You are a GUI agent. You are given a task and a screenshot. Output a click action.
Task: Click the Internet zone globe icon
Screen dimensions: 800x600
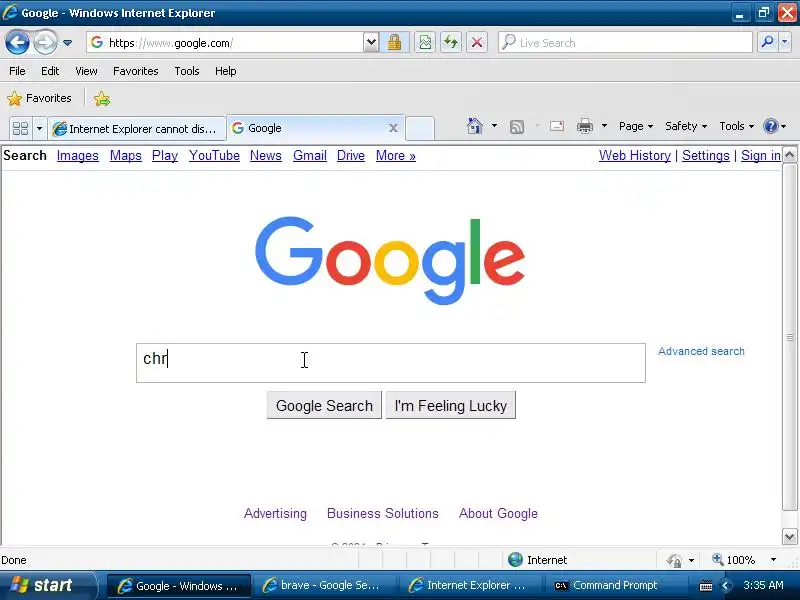pyautogui.click(x=515, y=560)
